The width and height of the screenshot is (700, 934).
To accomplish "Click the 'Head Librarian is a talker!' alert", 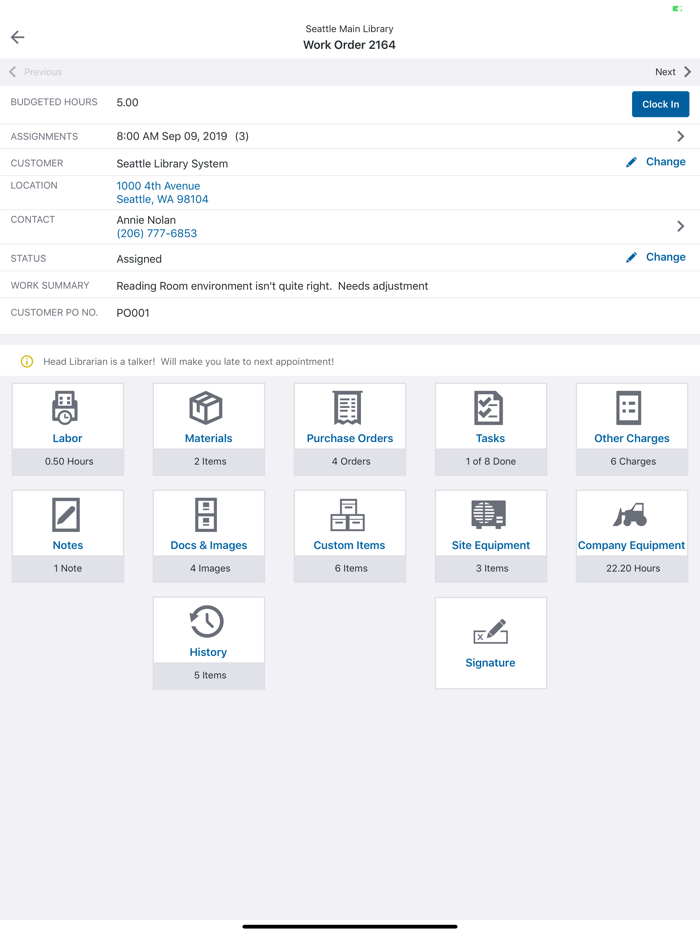I will click(x=188, y=362).
